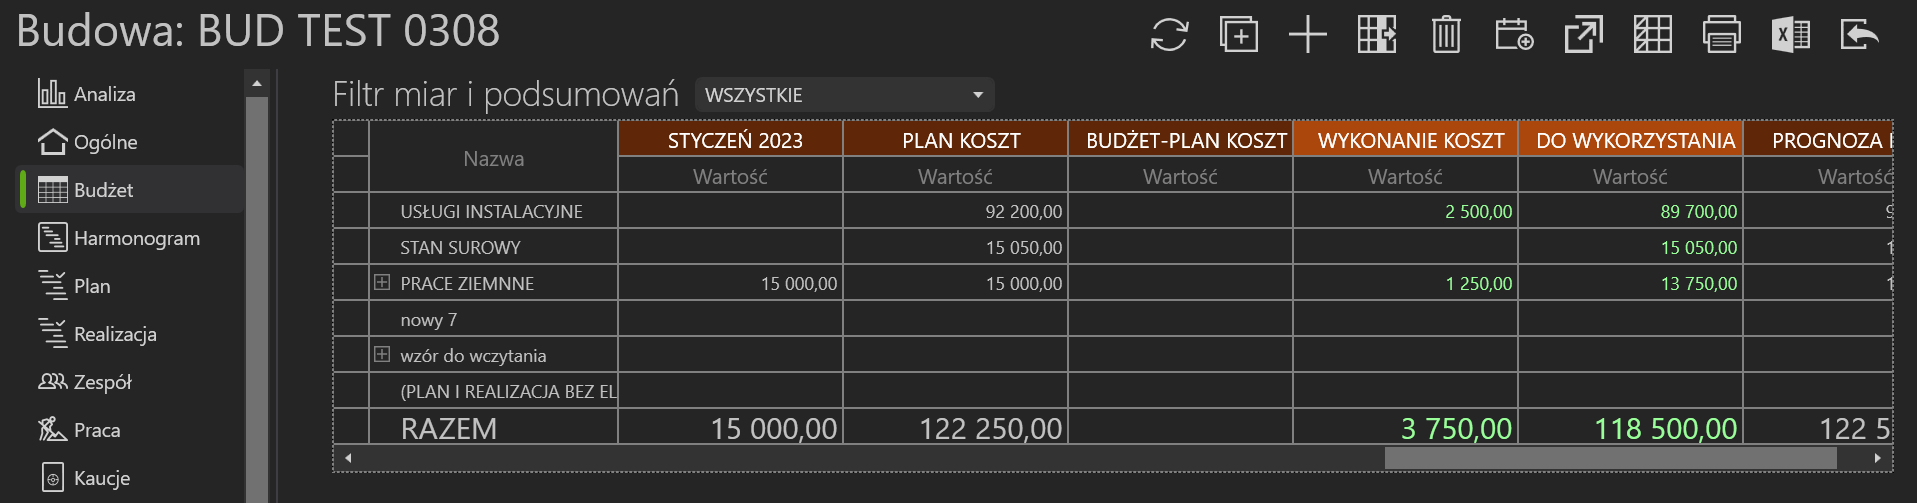Screen dimensions: 1917x503
Task: Click the open in external window icon
Action: [1583, 35]
